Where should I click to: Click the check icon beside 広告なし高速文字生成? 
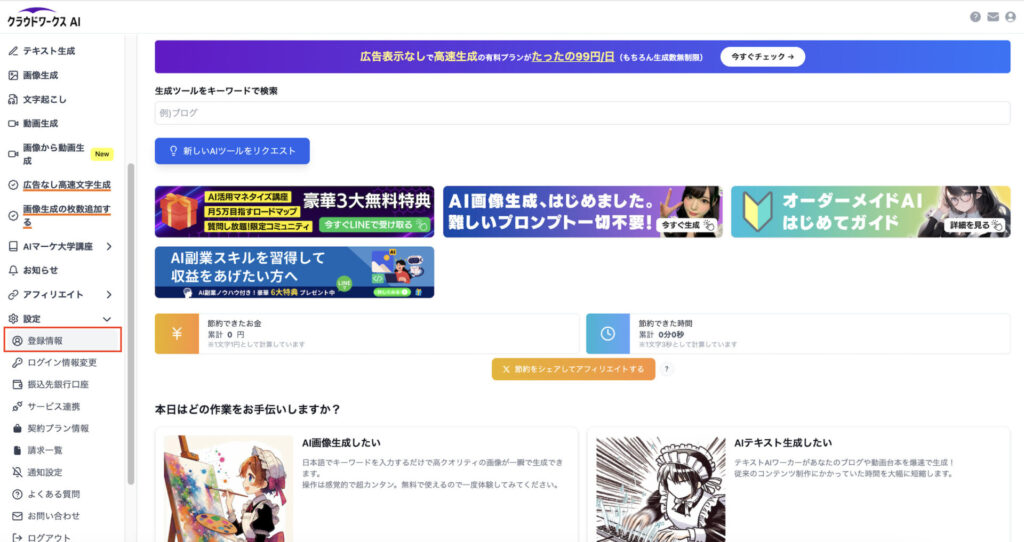point(13,185)
